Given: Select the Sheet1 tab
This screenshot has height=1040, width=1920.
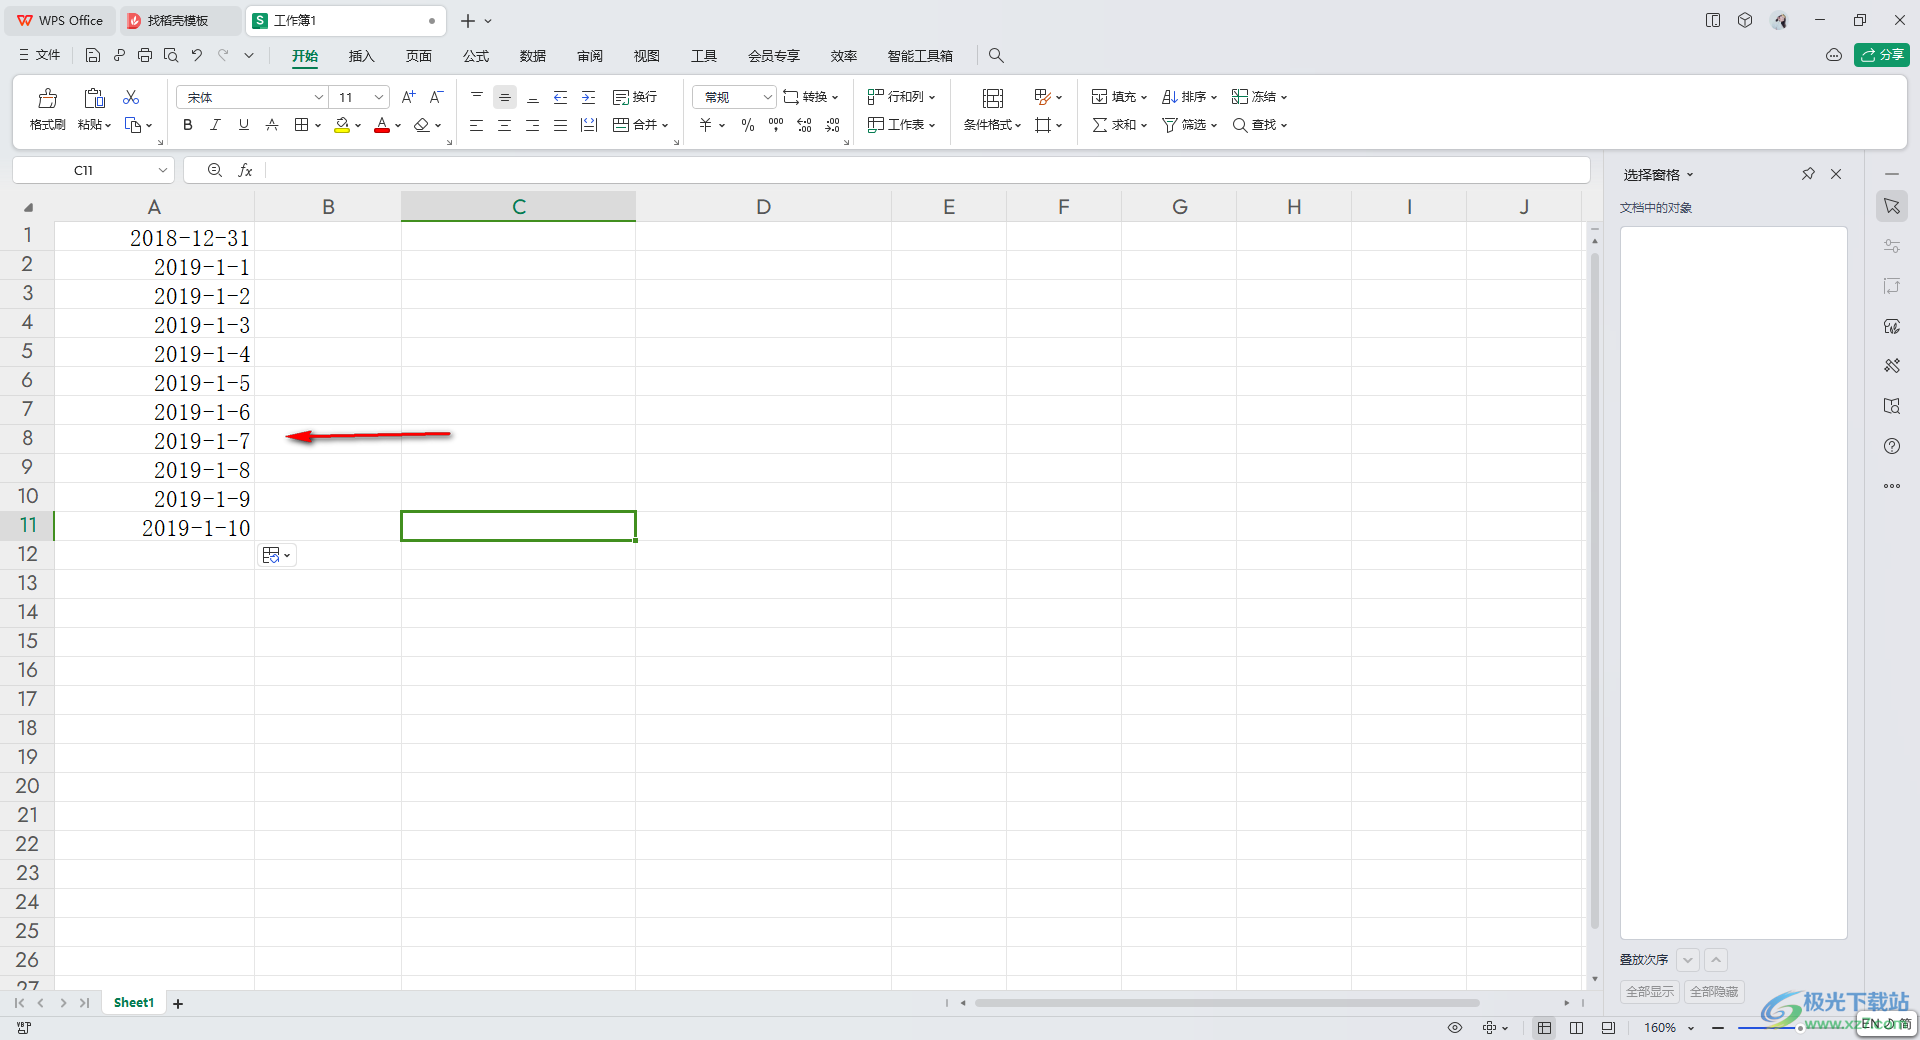Looking at the screenshot, I should tap(134, 1003).
